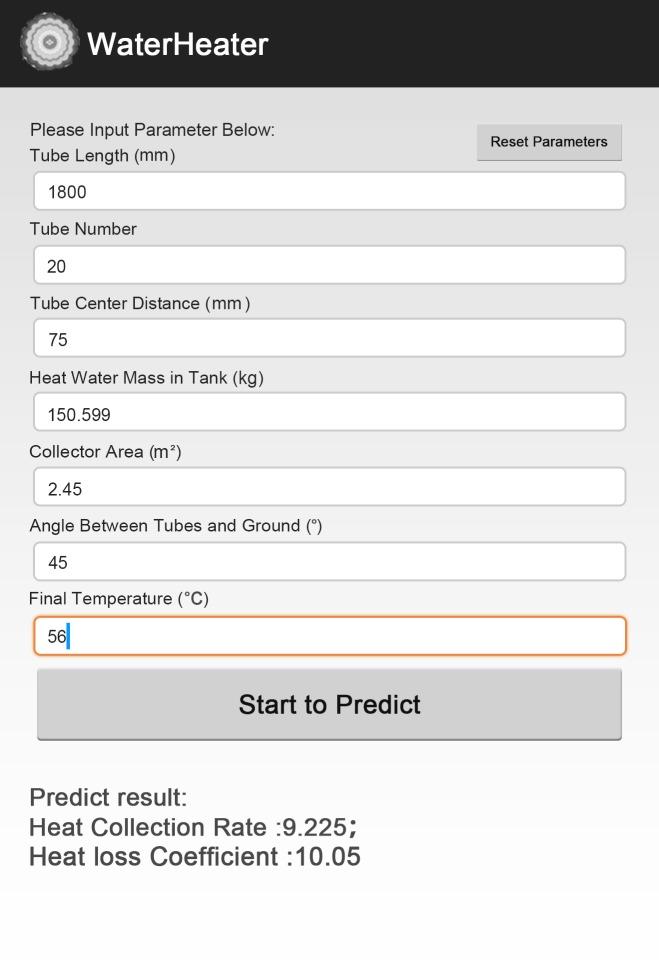Screen dimensions: 659x960
Task: Tap the Final Temperature (°C) label
Action: pos(118,599)
